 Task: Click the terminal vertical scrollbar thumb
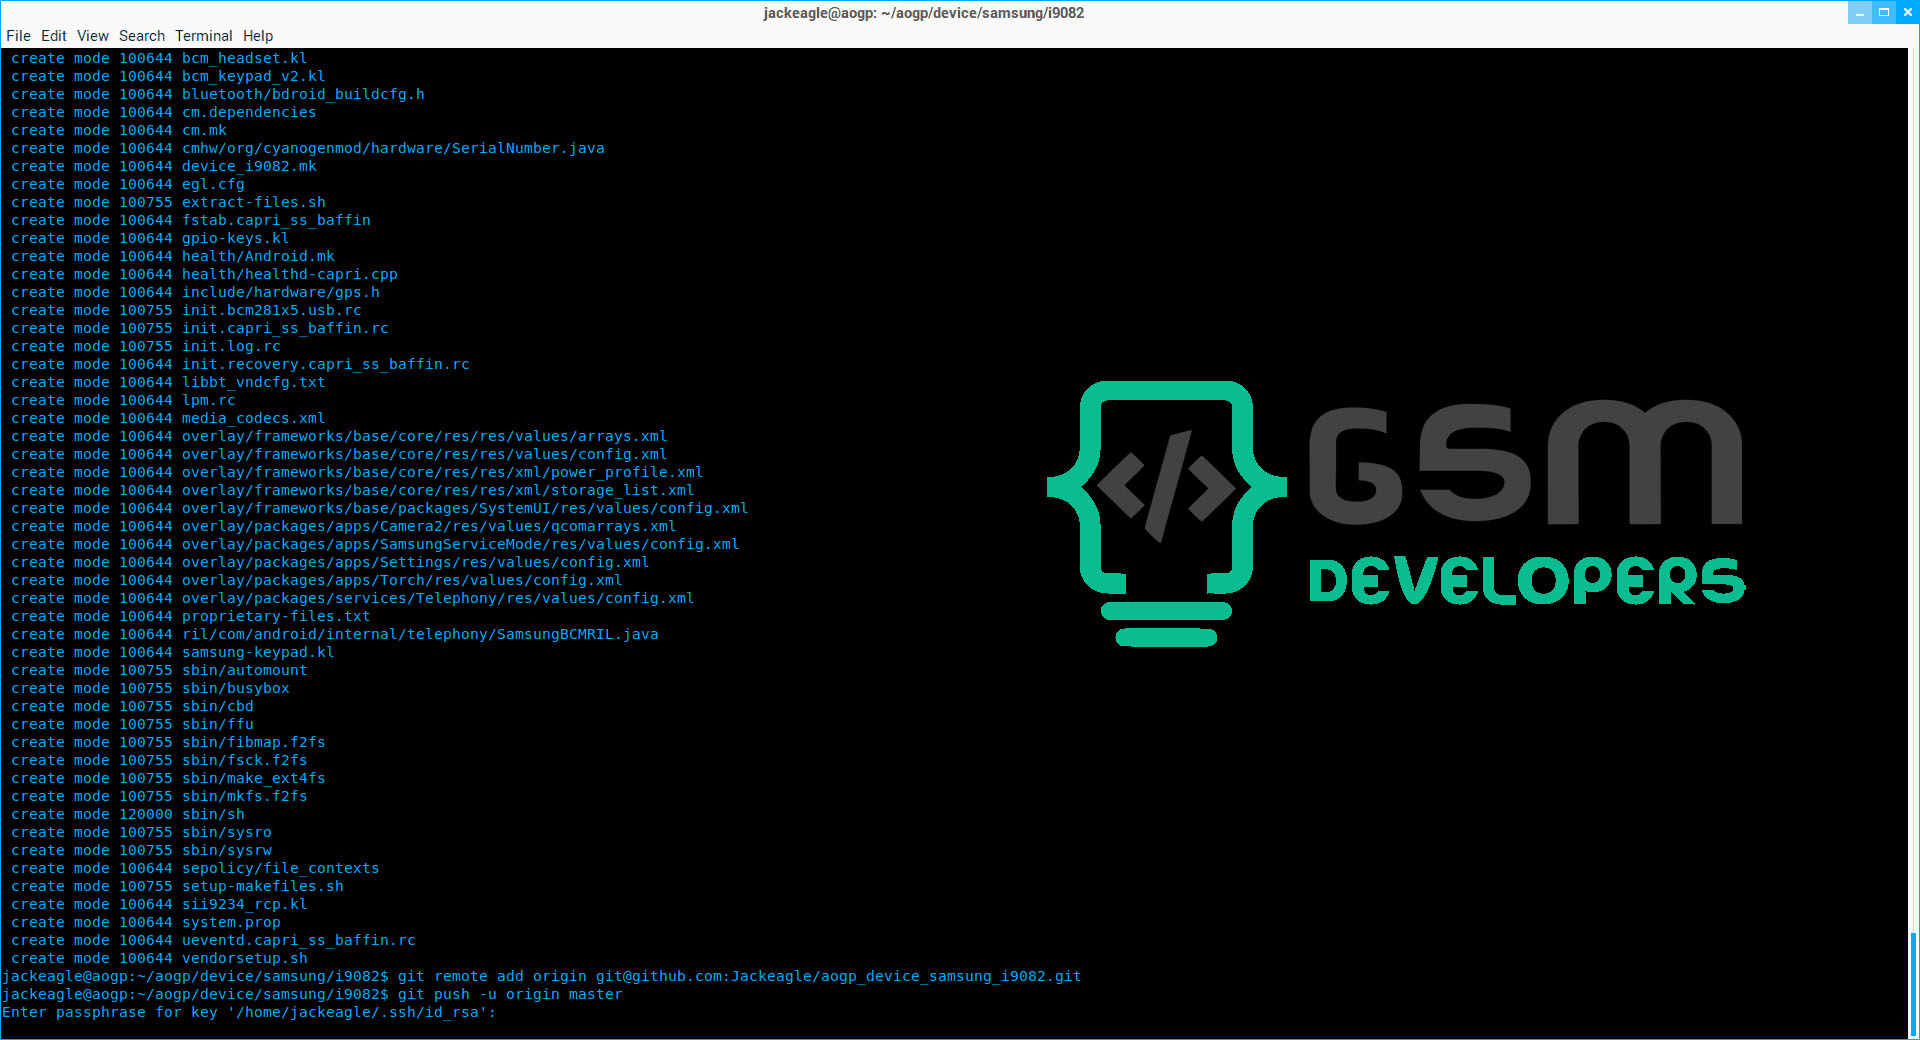(1913, 985)
